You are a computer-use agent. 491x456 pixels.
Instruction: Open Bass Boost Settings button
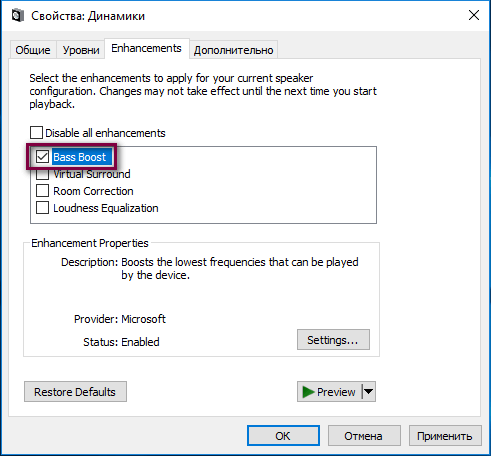[333, 340]
